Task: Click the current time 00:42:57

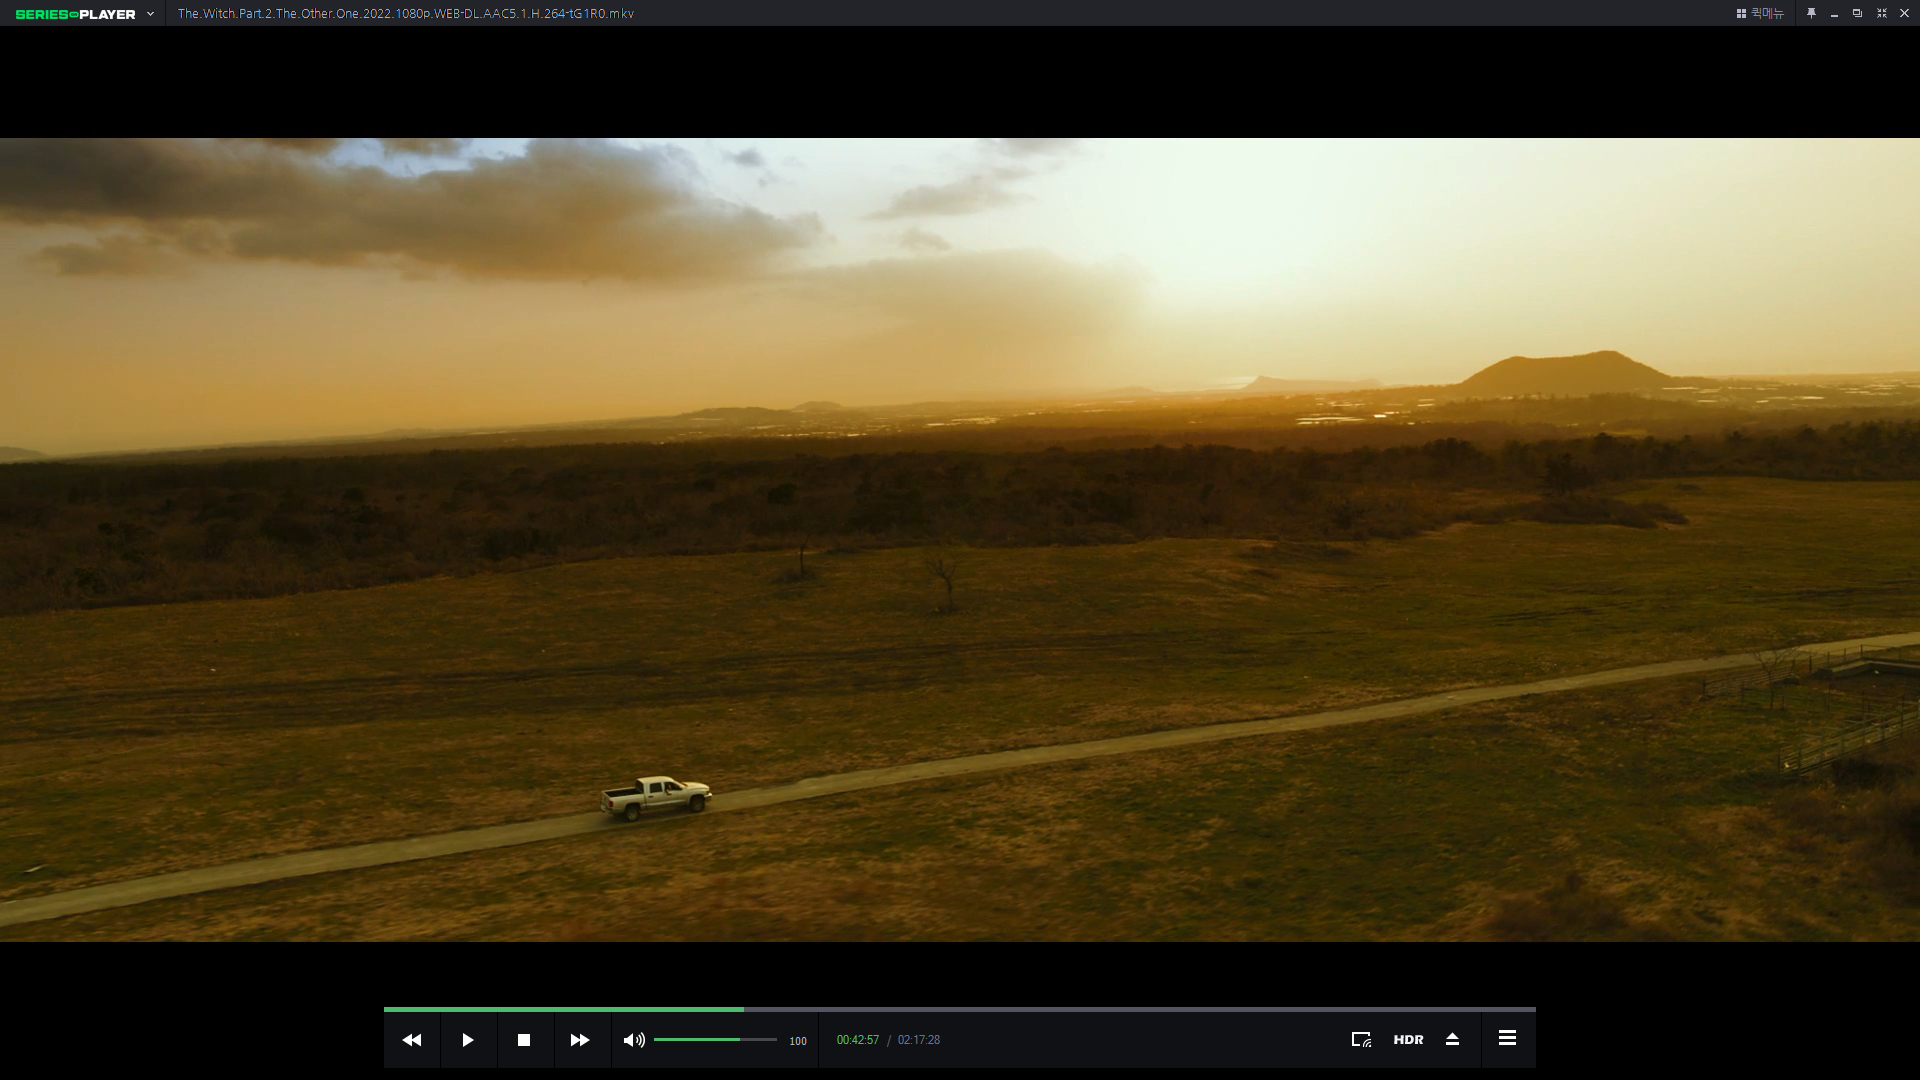Action: 858,1040
